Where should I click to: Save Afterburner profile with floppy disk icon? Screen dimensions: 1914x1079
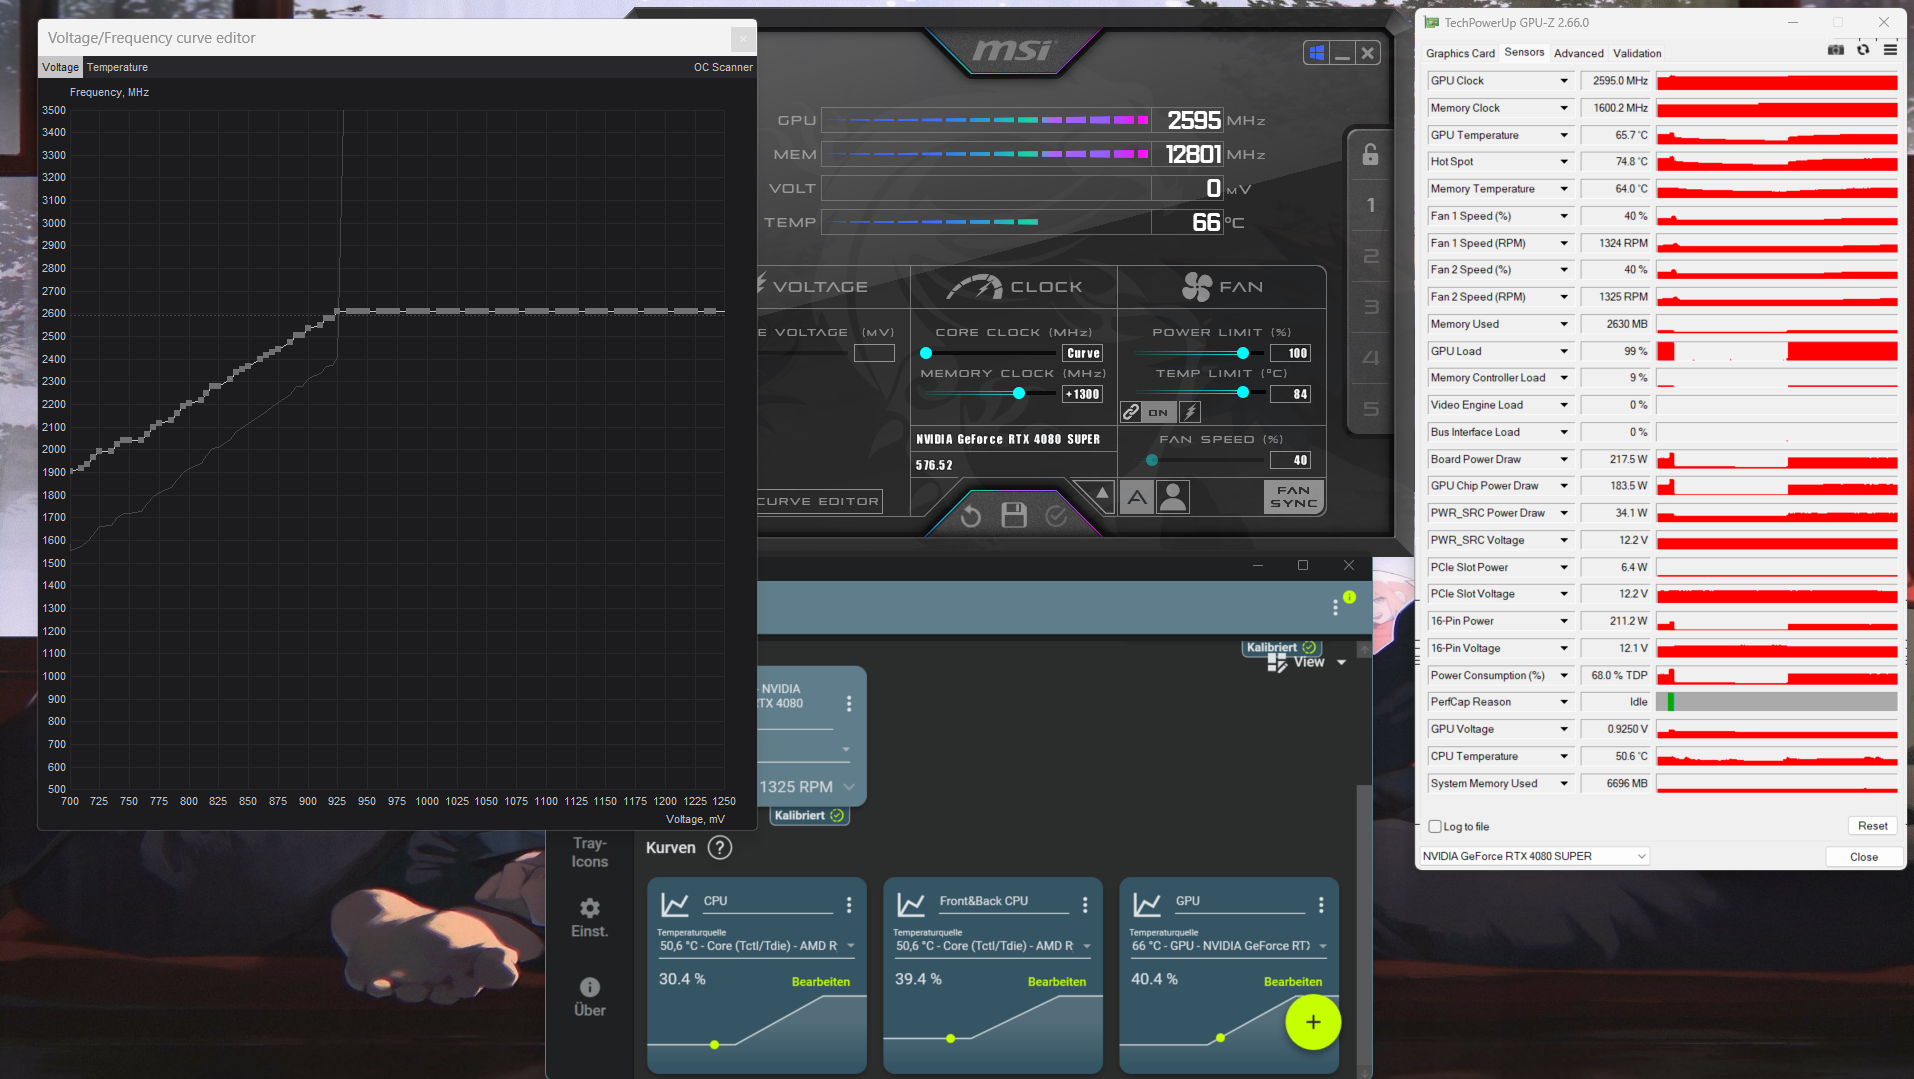[1014, 515]
